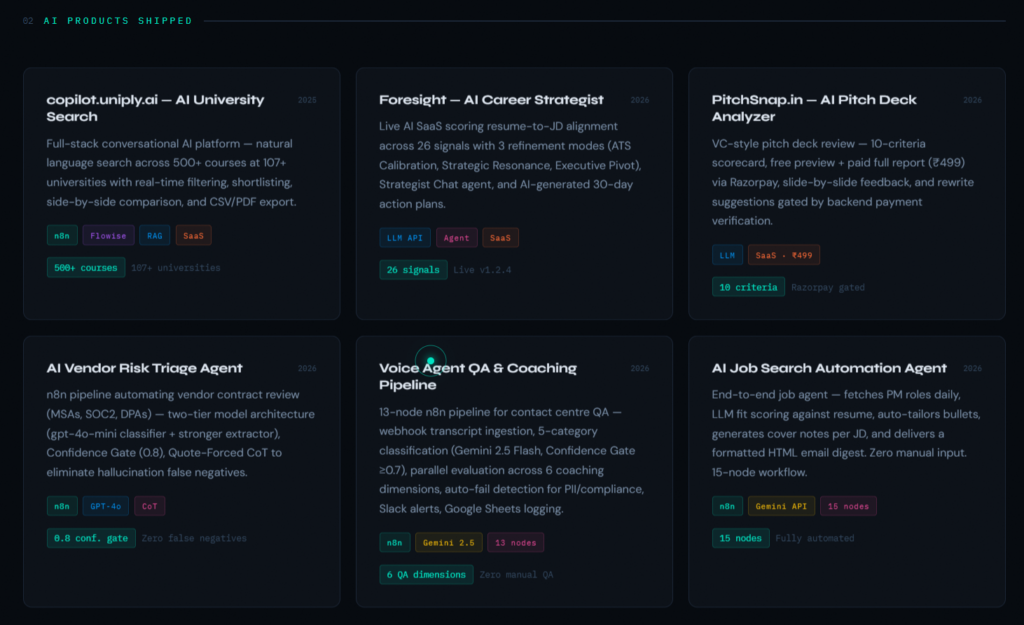
Task: Click the Zero manual QA label
Action: tap(516, 575)
